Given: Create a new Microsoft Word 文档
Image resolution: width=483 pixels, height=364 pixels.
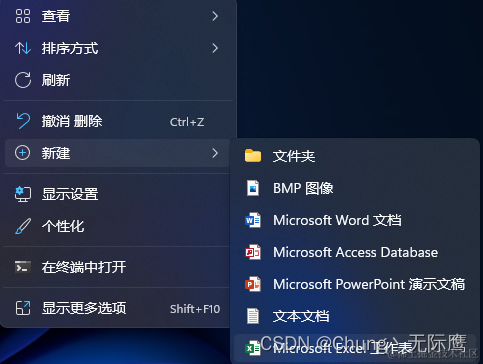Looking at the screenshot, I should [355, 220].
